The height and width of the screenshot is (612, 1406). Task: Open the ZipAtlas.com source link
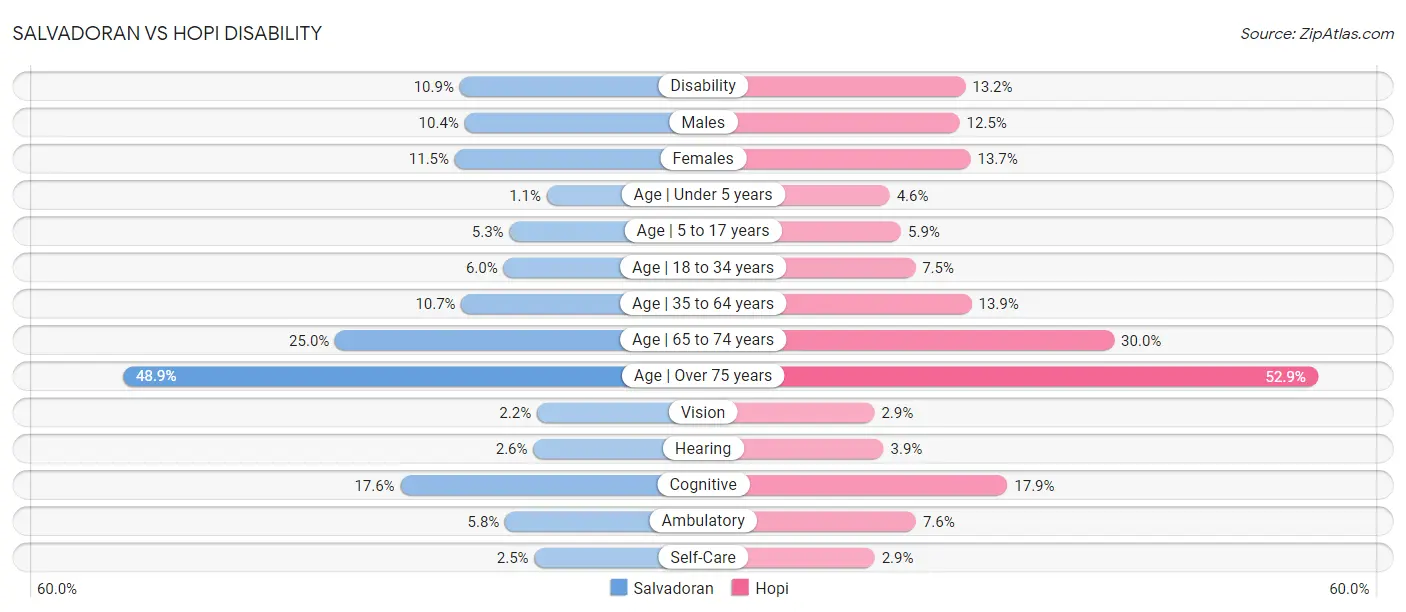point(1316,33)
